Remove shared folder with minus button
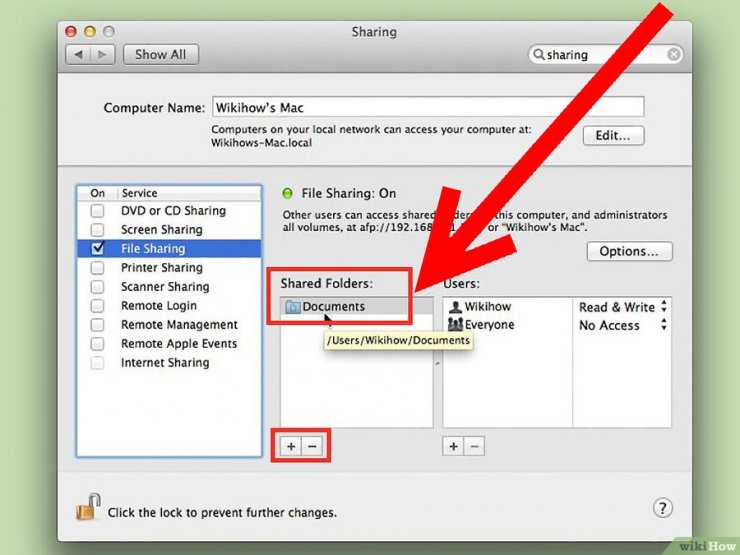 (312, 446)
